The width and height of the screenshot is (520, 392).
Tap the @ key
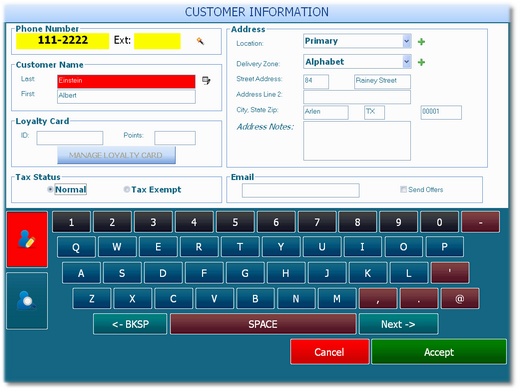point(460,299)
